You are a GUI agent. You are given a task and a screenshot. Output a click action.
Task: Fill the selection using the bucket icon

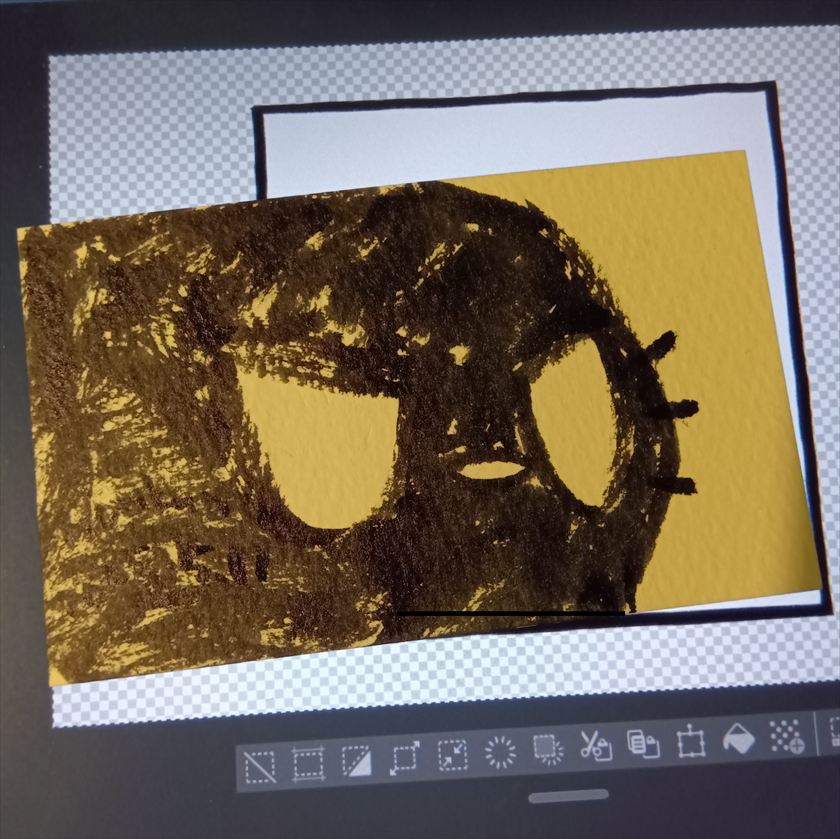coord(738,738)
